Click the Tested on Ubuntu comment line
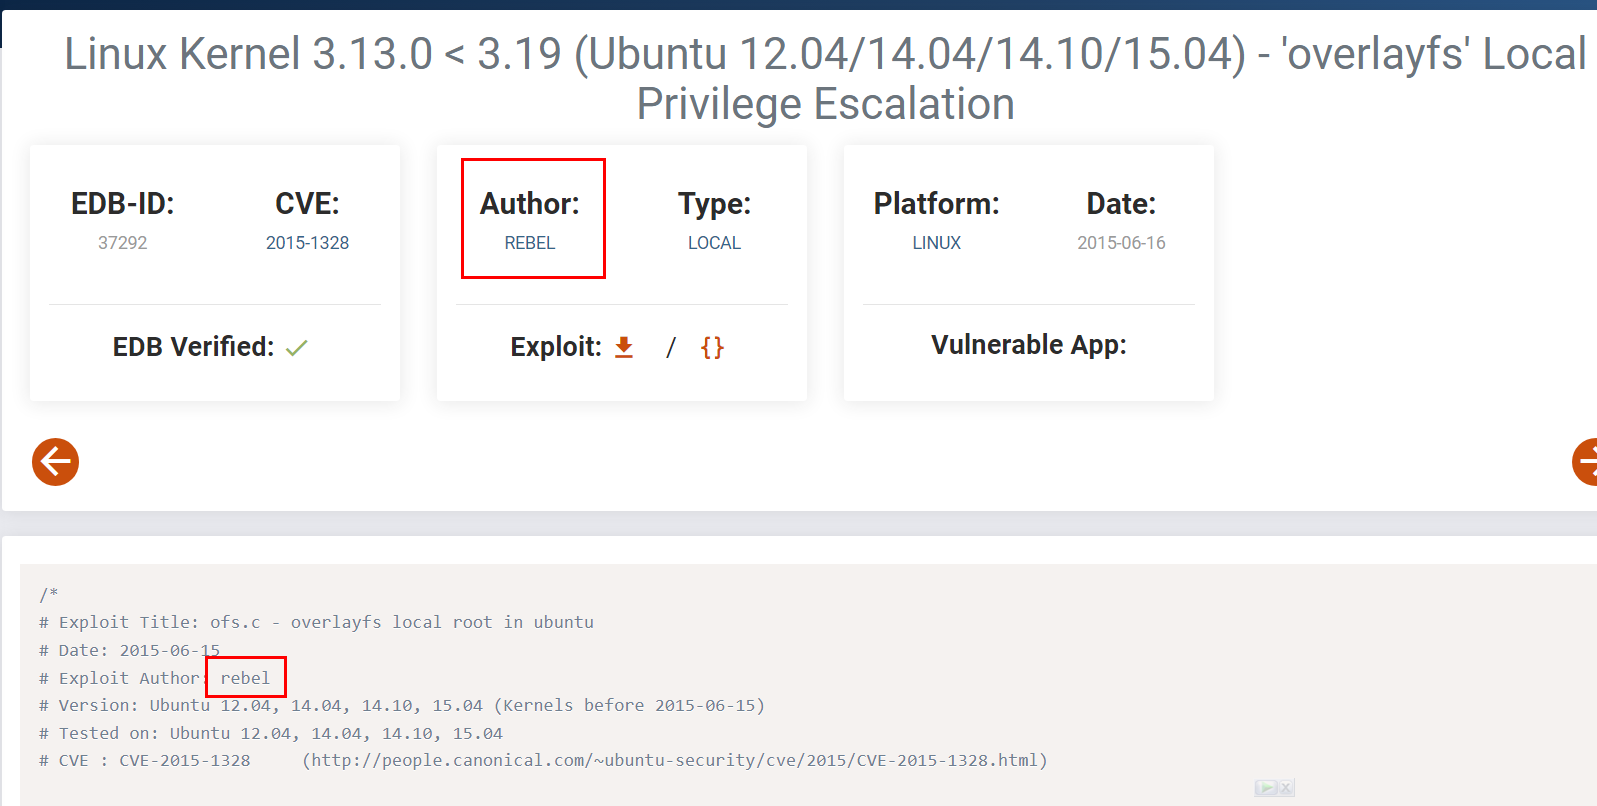1597x806 pixels. 271,733
